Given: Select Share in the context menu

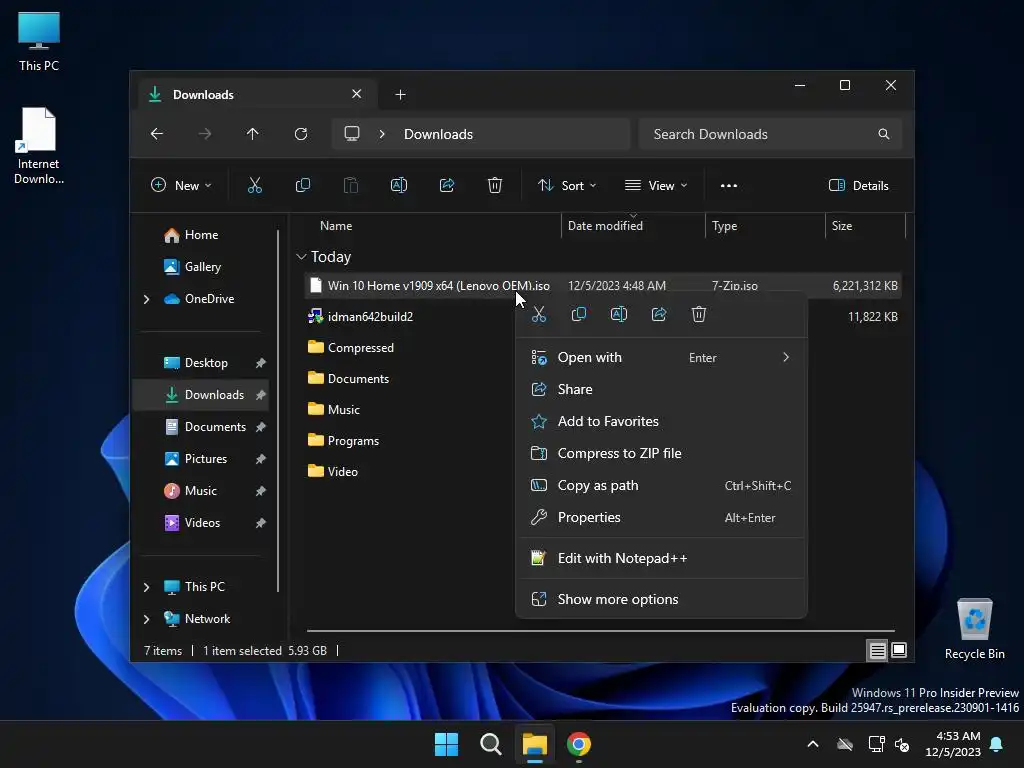Looking at the screenshot, I should [x=661, y=389].
